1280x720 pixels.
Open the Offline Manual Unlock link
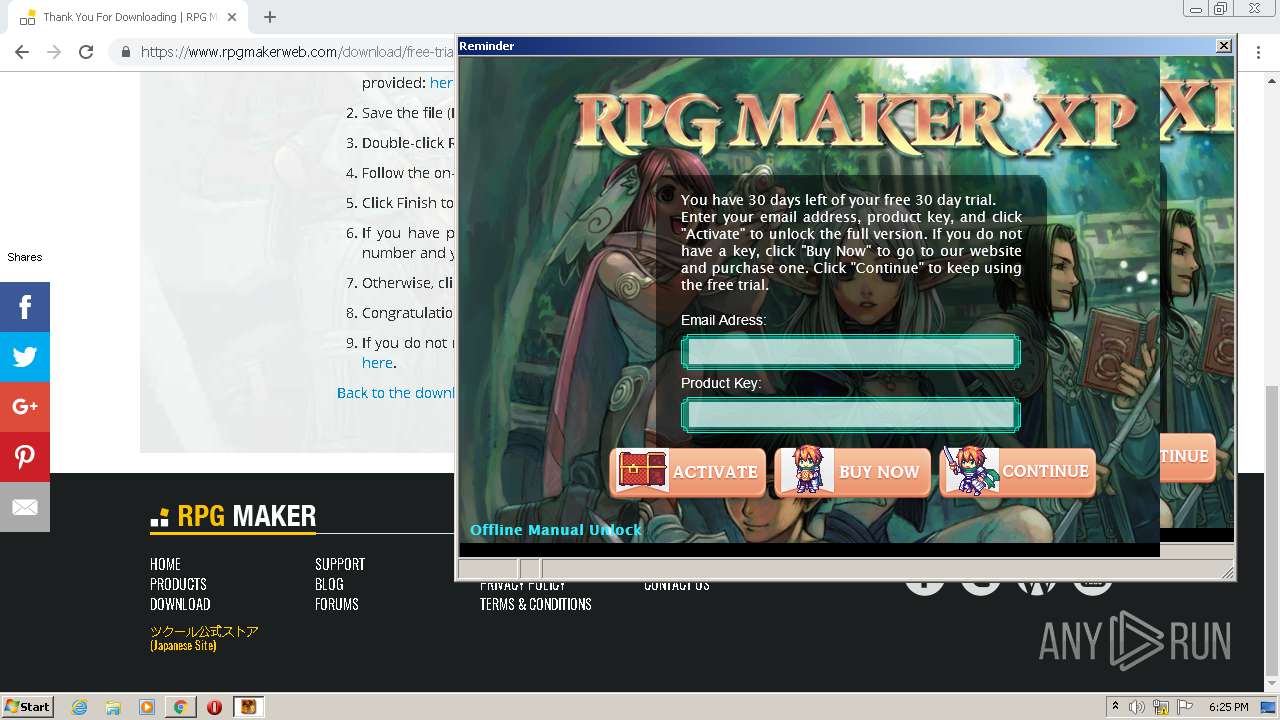pos(556,530)
